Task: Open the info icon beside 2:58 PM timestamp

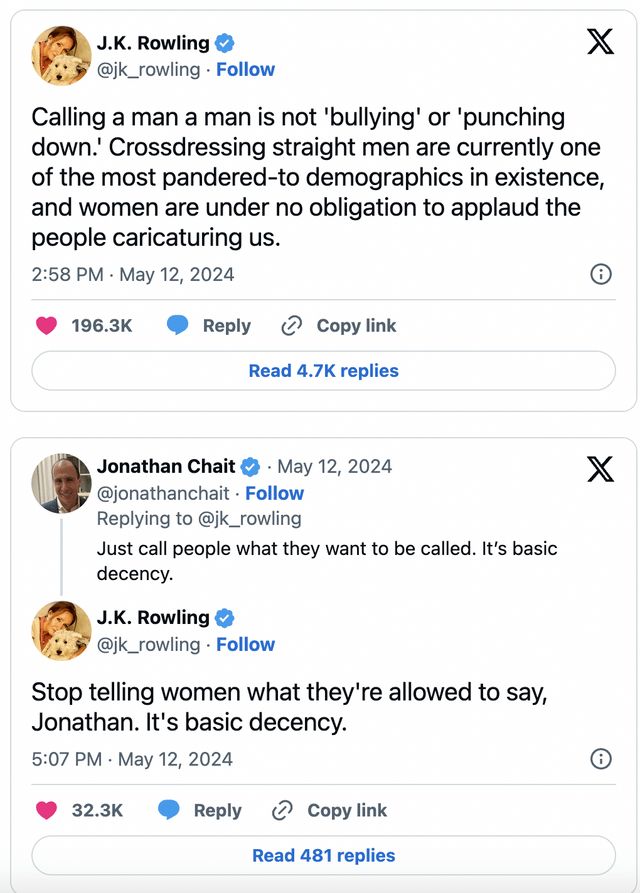Action: (601, 274)
